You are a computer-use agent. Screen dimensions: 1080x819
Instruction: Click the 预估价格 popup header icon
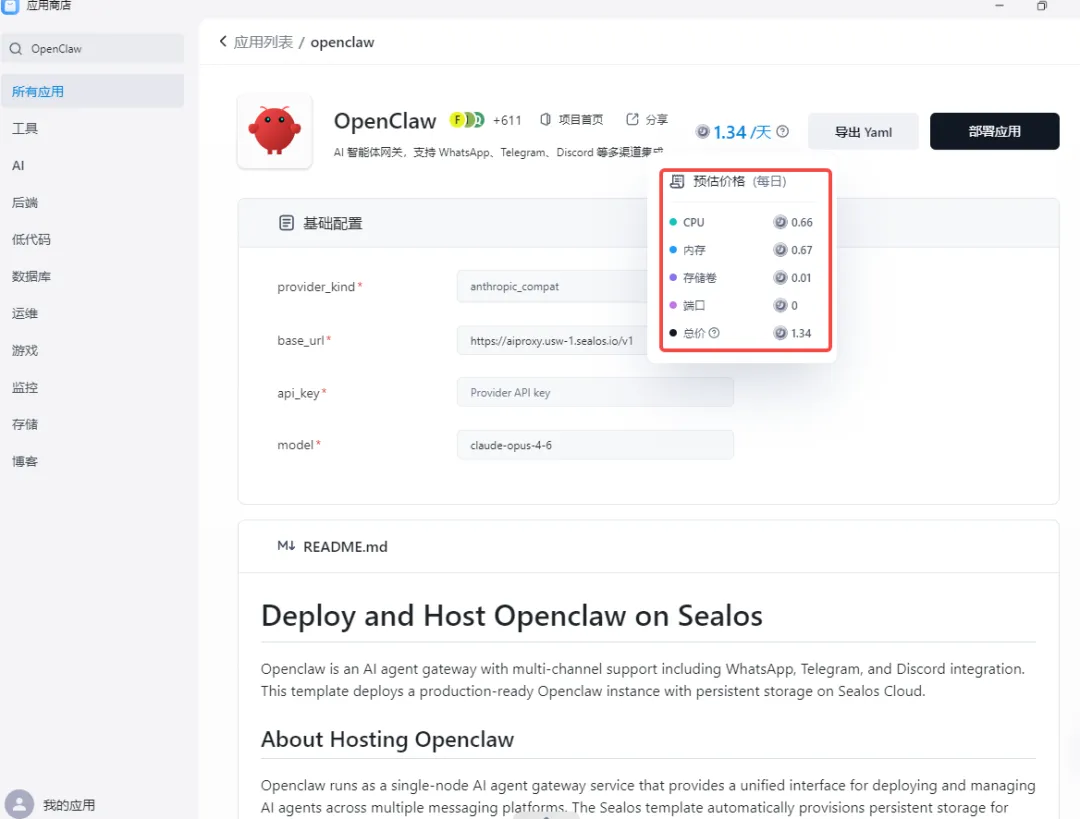[677, 181]
